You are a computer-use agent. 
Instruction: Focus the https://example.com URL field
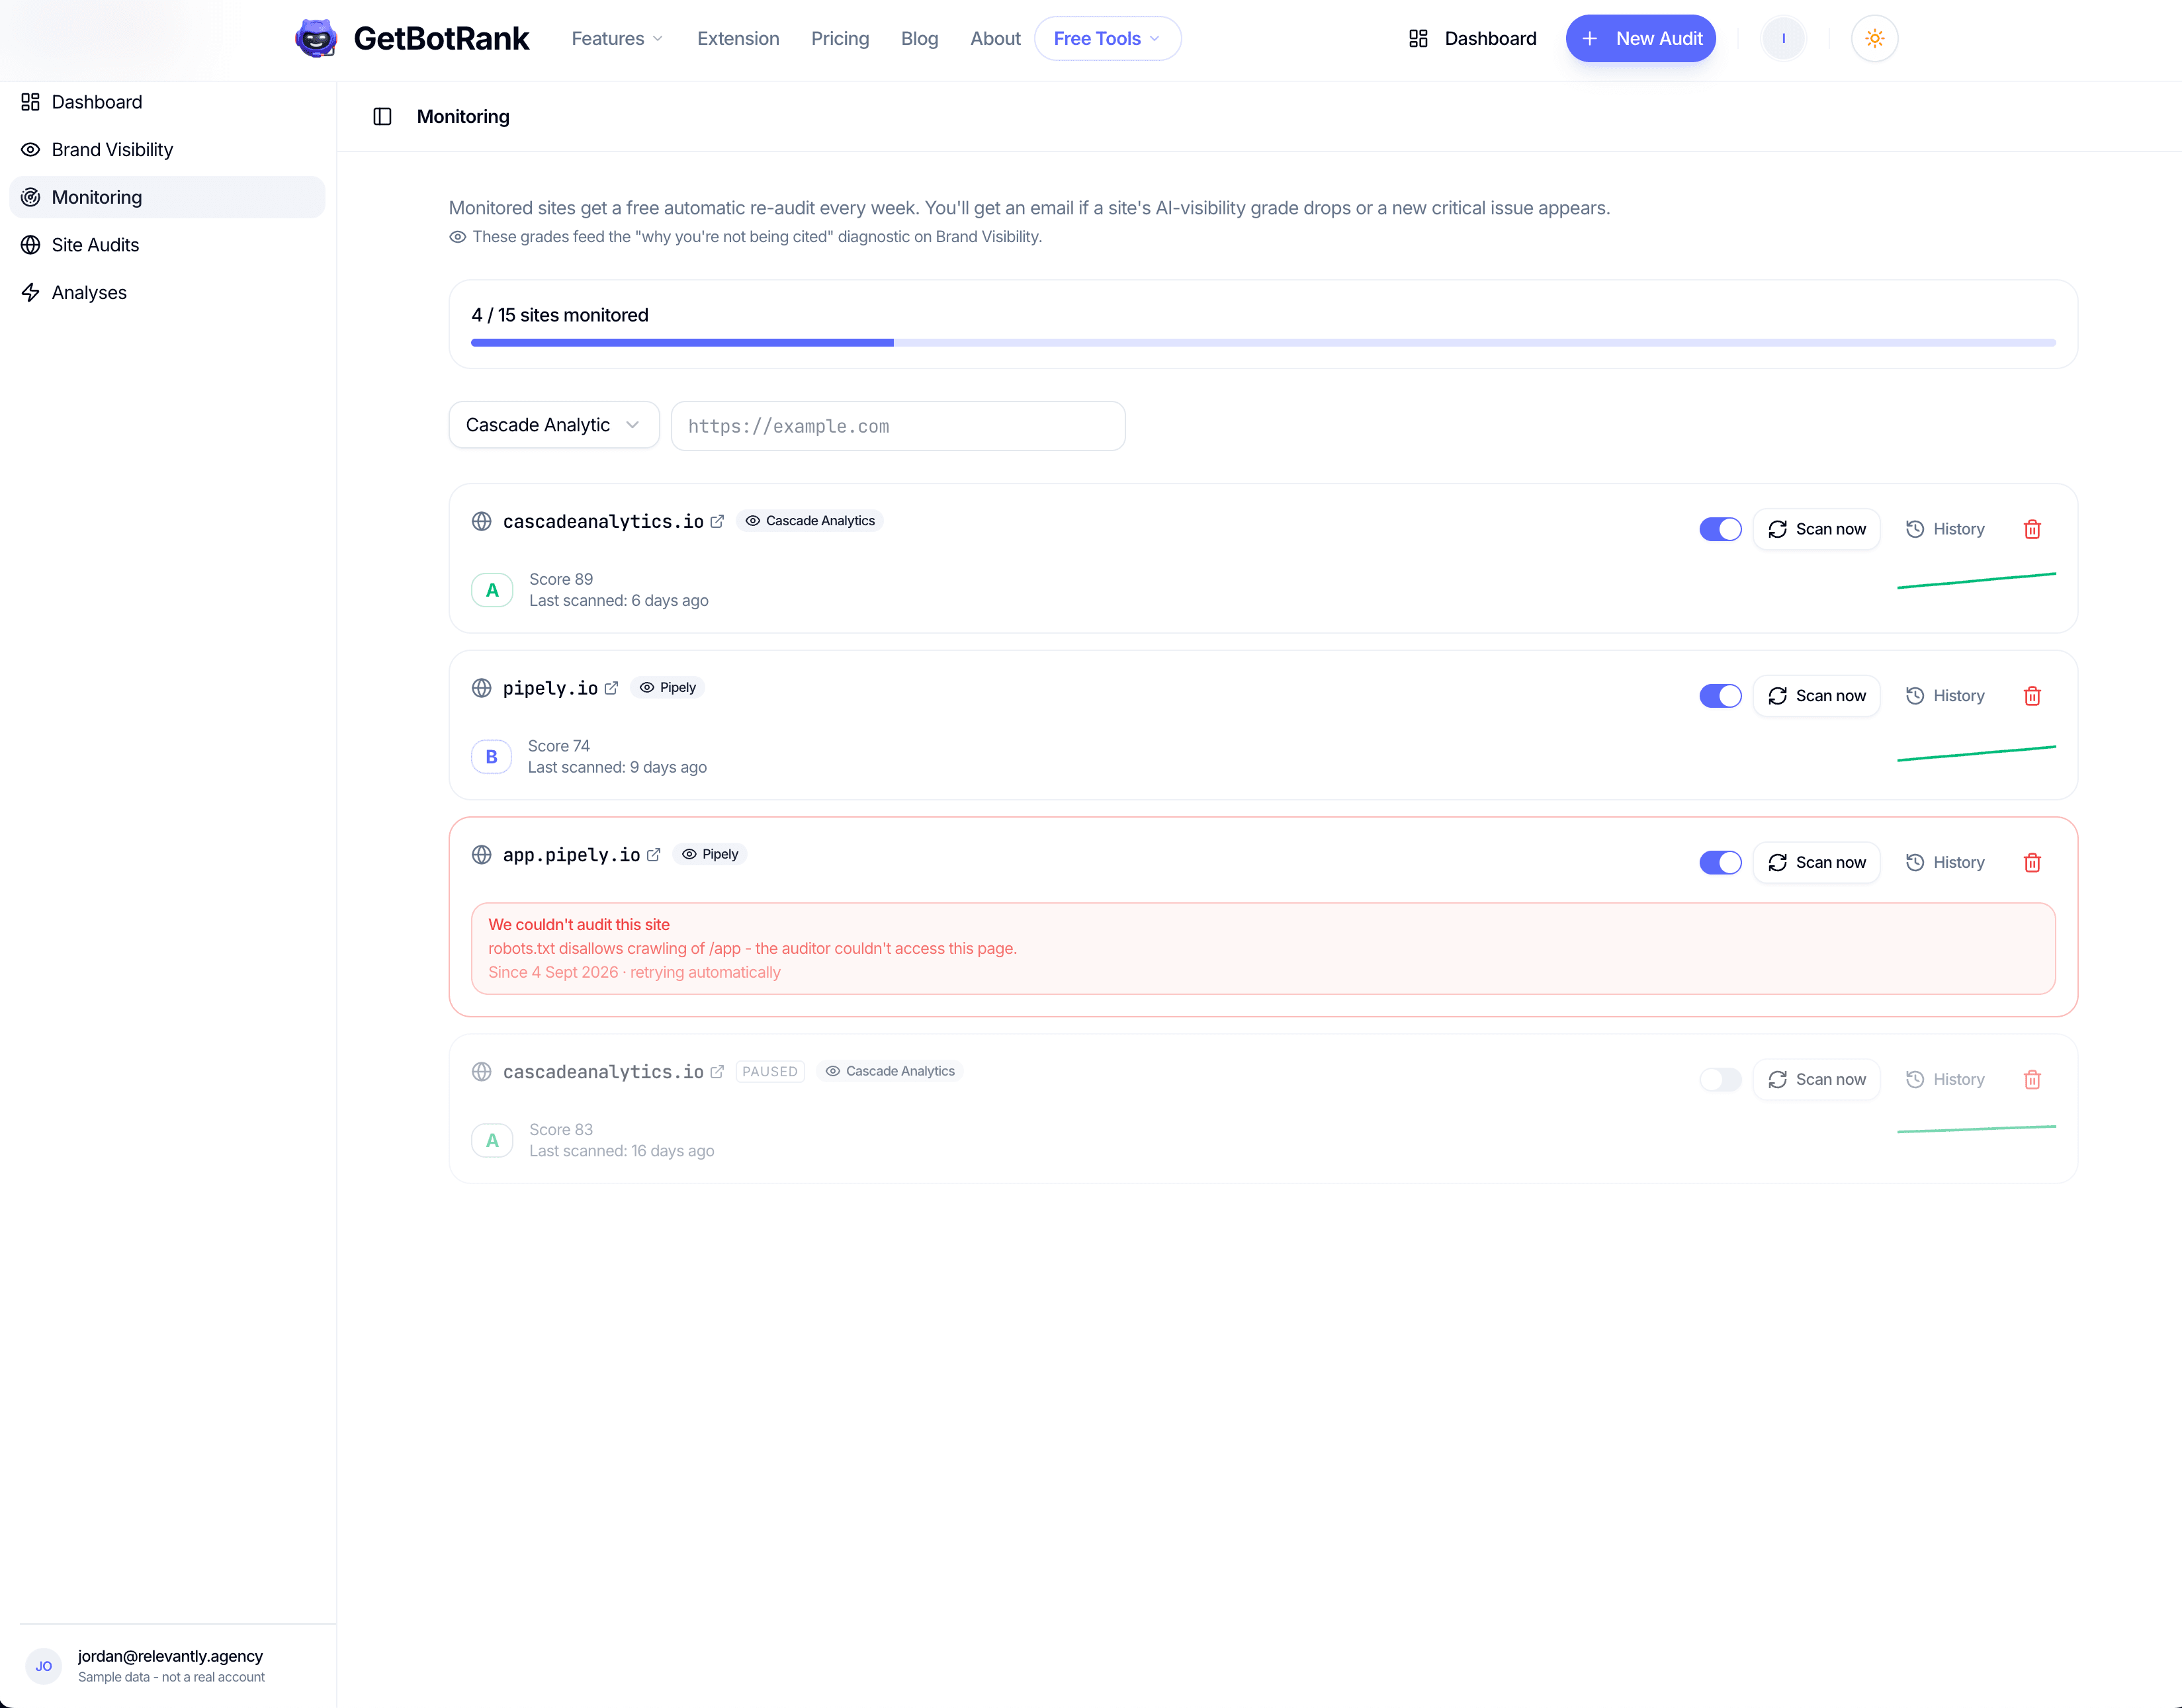click(898, 426)
